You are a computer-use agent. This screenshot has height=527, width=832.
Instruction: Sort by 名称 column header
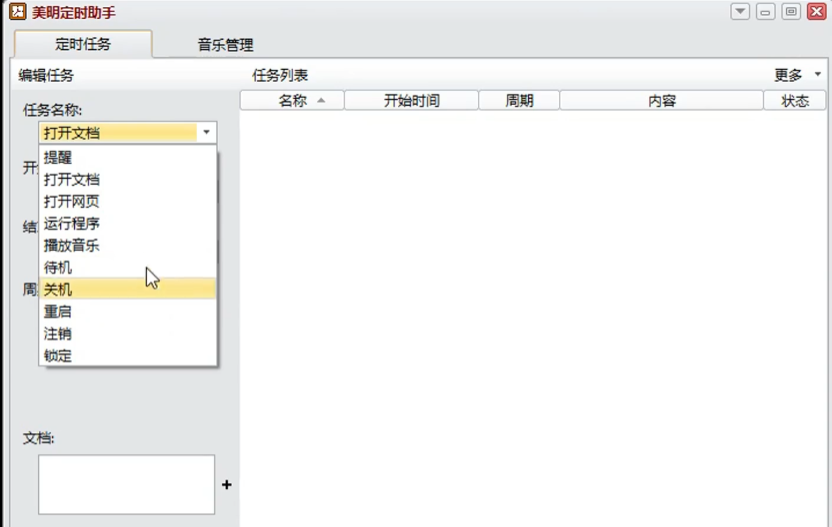[x=292, y=100]
